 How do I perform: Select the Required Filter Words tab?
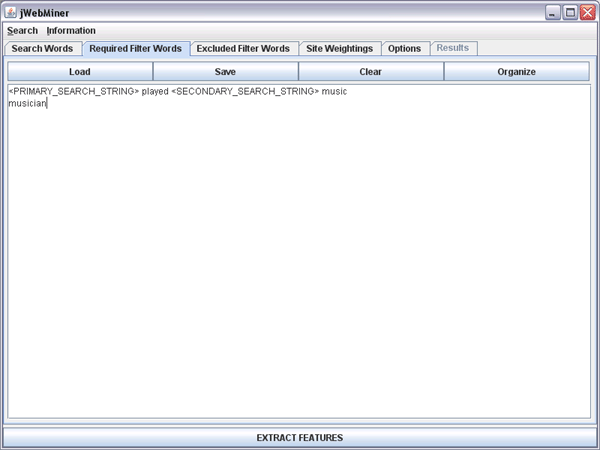coord(135,48)
